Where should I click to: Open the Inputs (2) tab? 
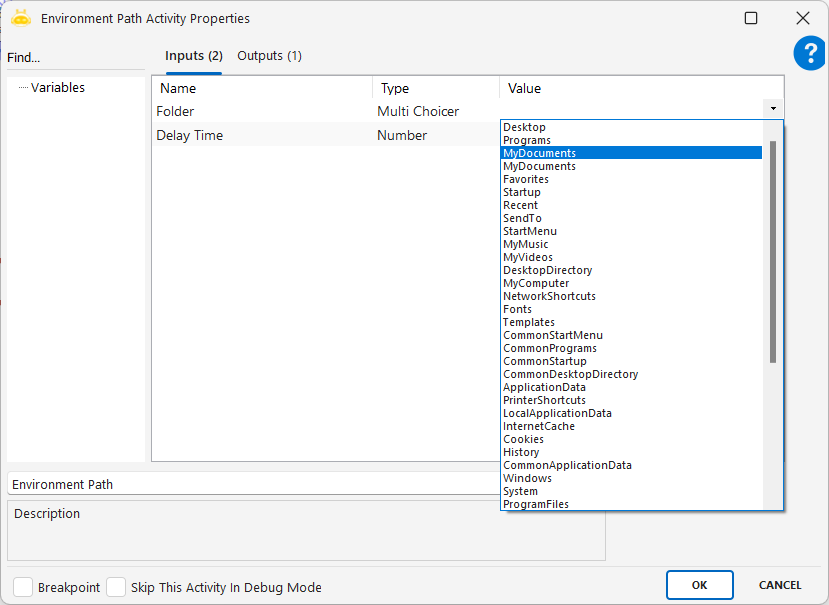pos(193,56)
